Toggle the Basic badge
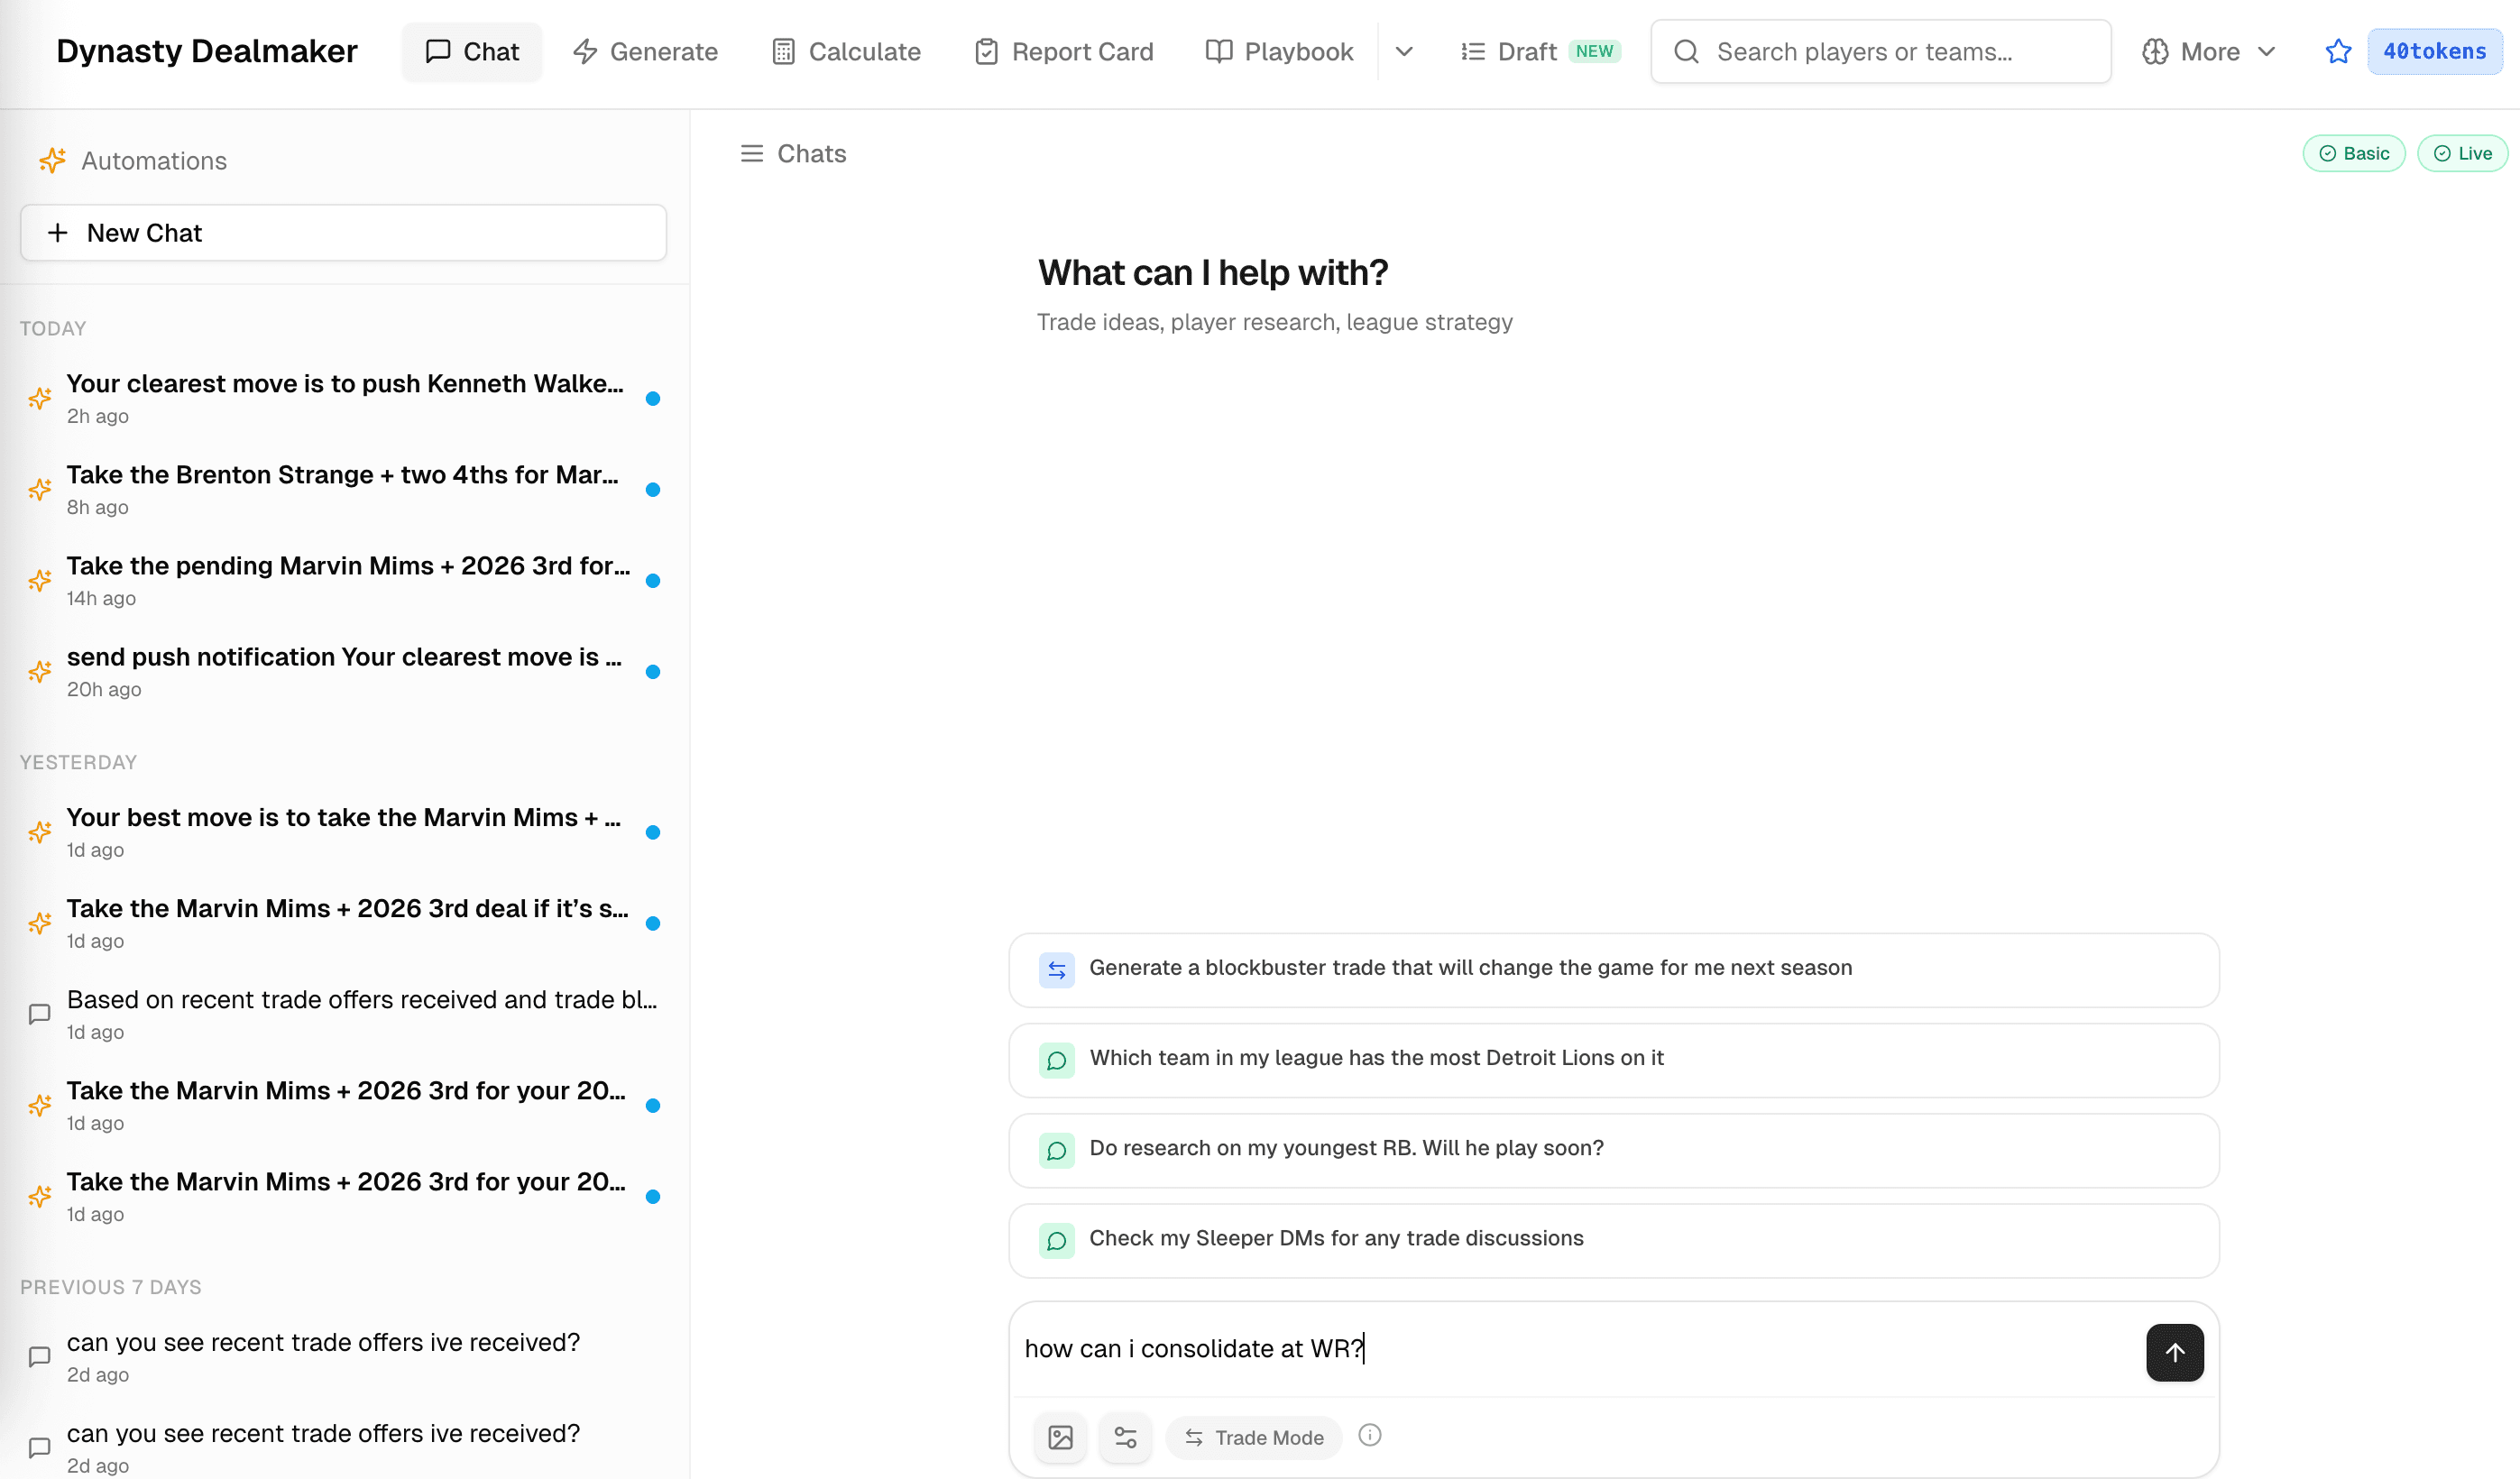Screen dimensions: 2520x1479 [2354, 153]
